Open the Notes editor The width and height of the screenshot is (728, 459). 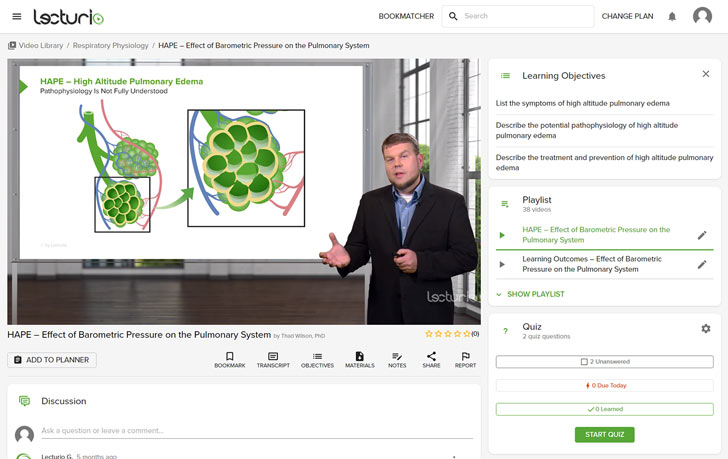pyautogui.click(x=397, y=360)
